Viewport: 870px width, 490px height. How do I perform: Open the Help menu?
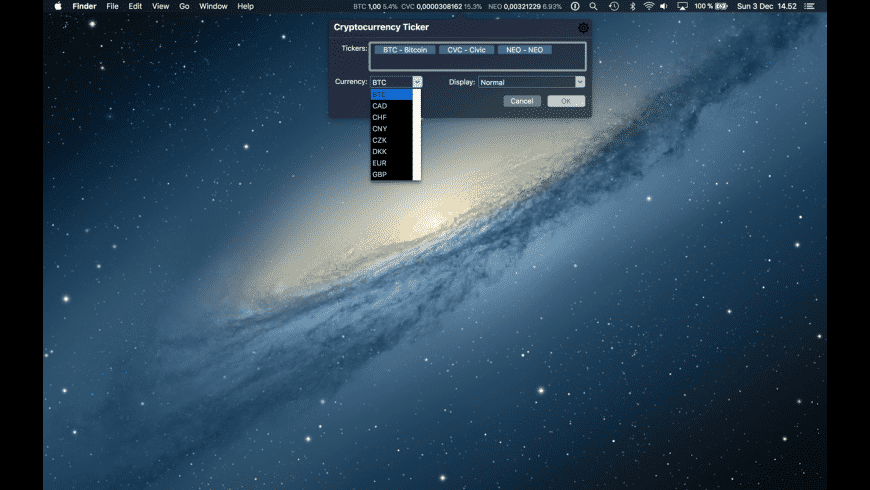[x=245, y=6]
